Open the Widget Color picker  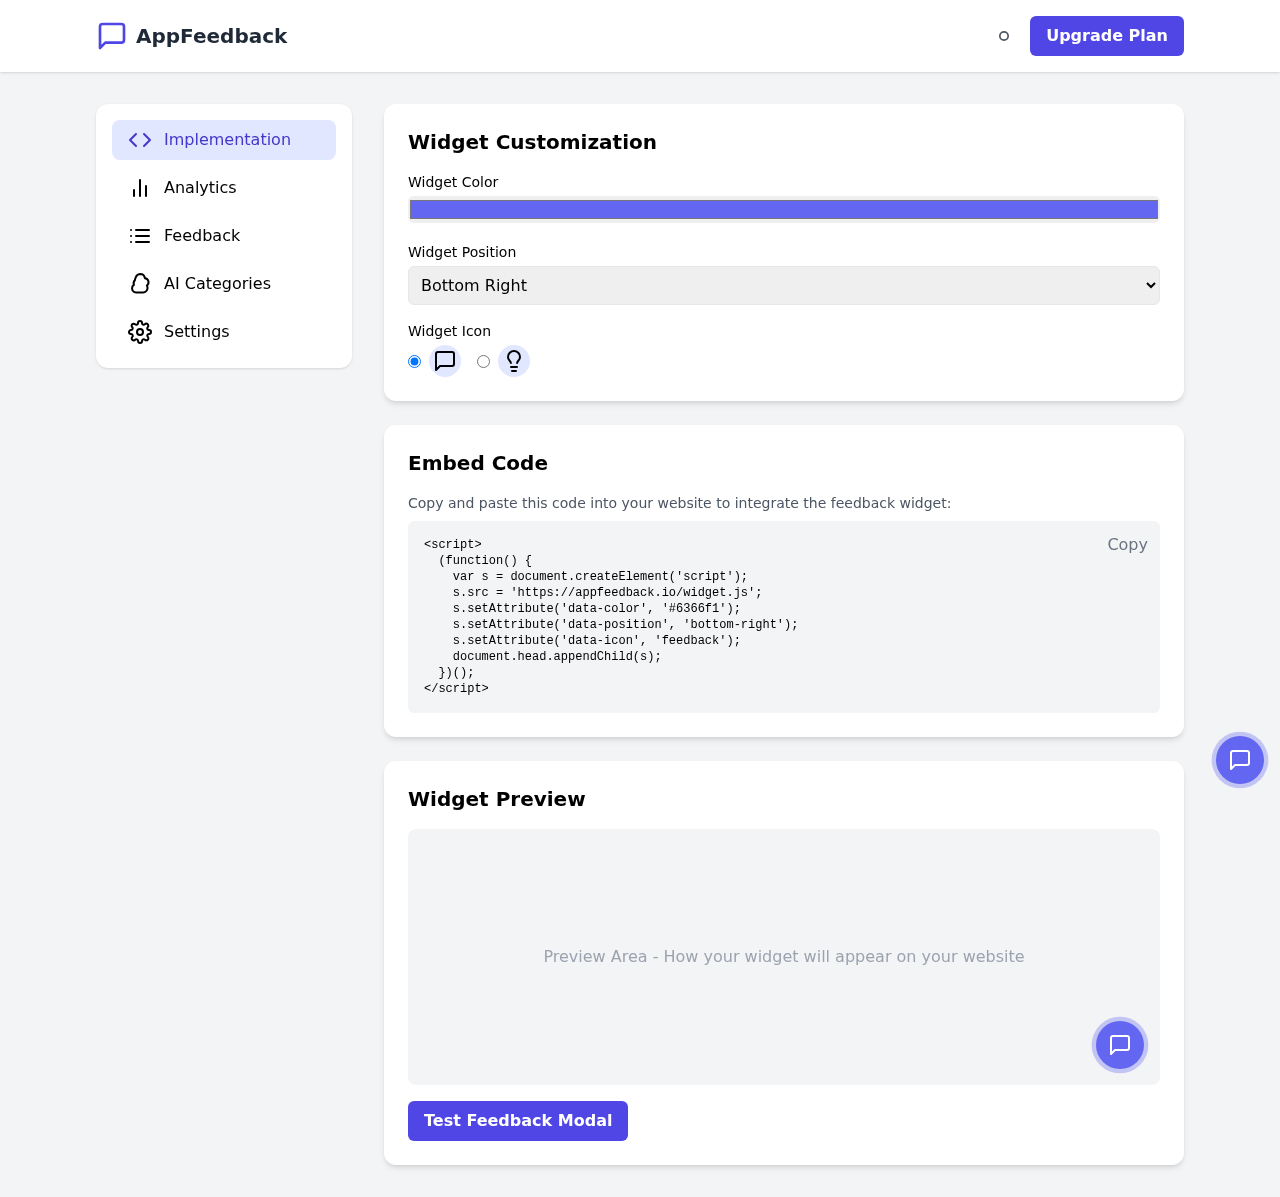point(783,209)
